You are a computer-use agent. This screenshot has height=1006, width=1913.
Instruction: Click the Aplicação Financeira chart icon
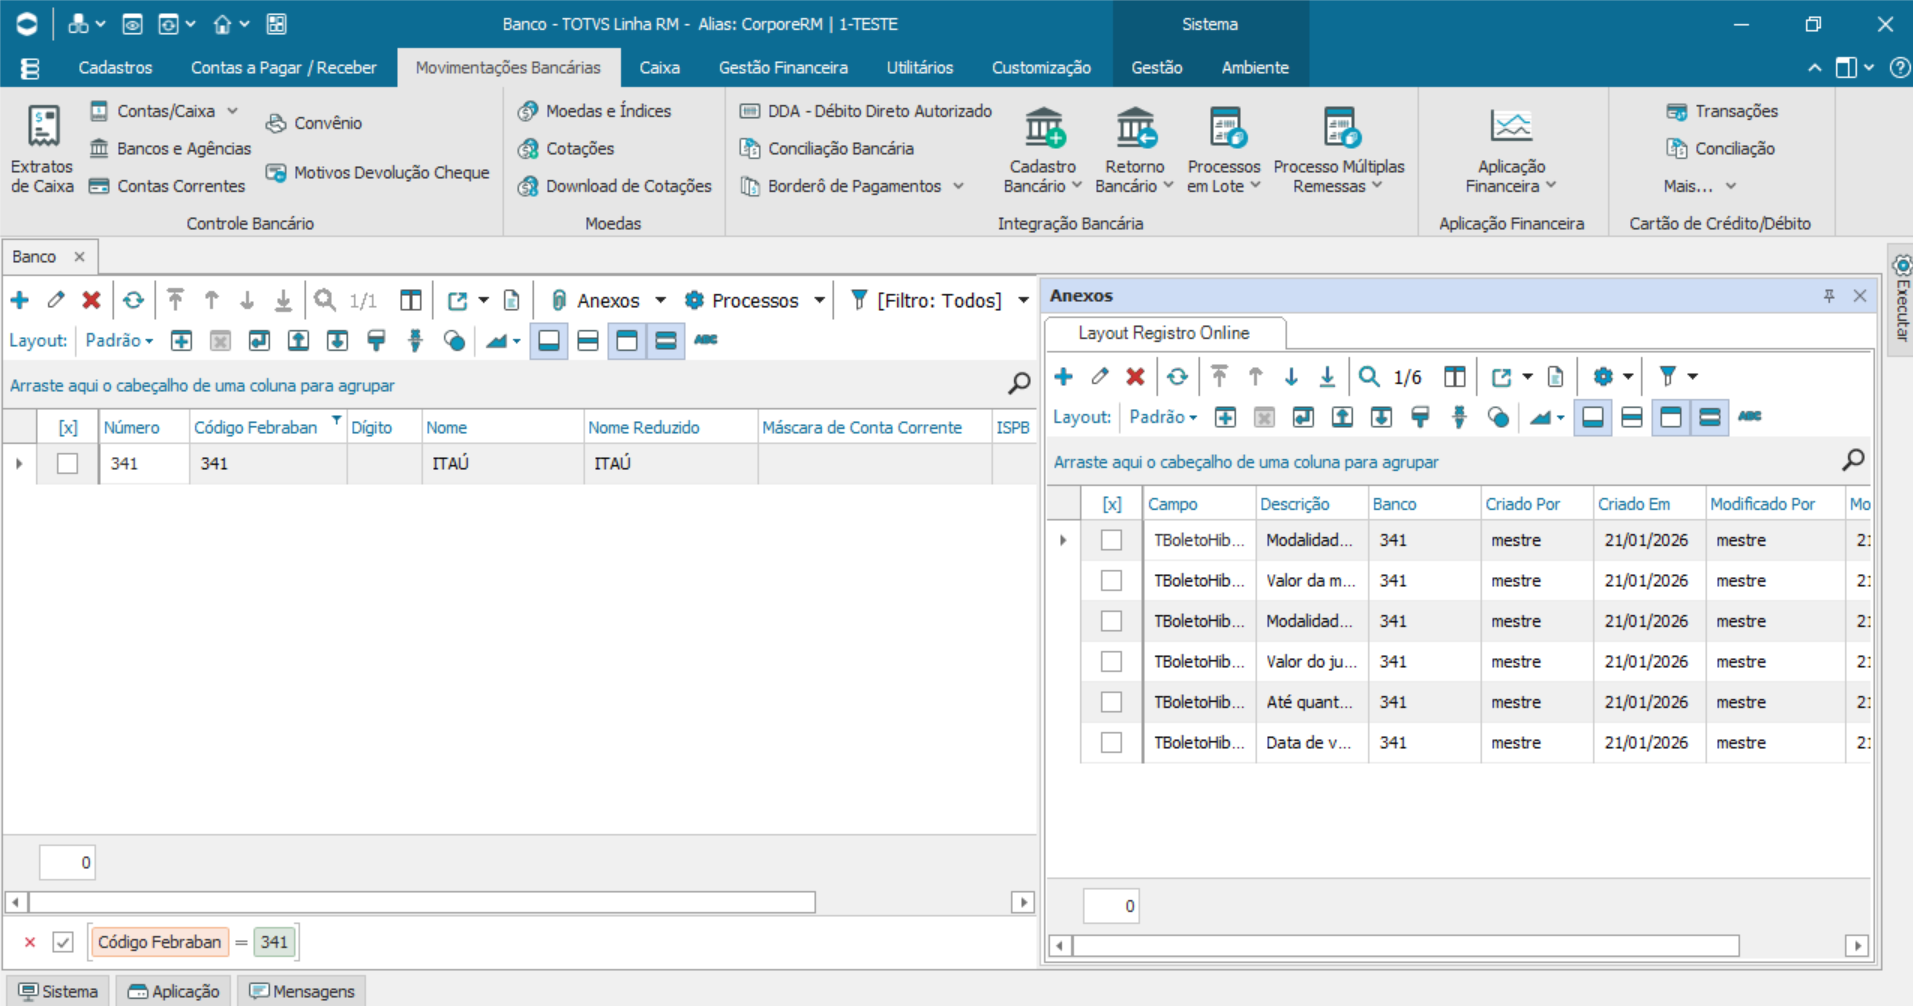[1510, 127]
